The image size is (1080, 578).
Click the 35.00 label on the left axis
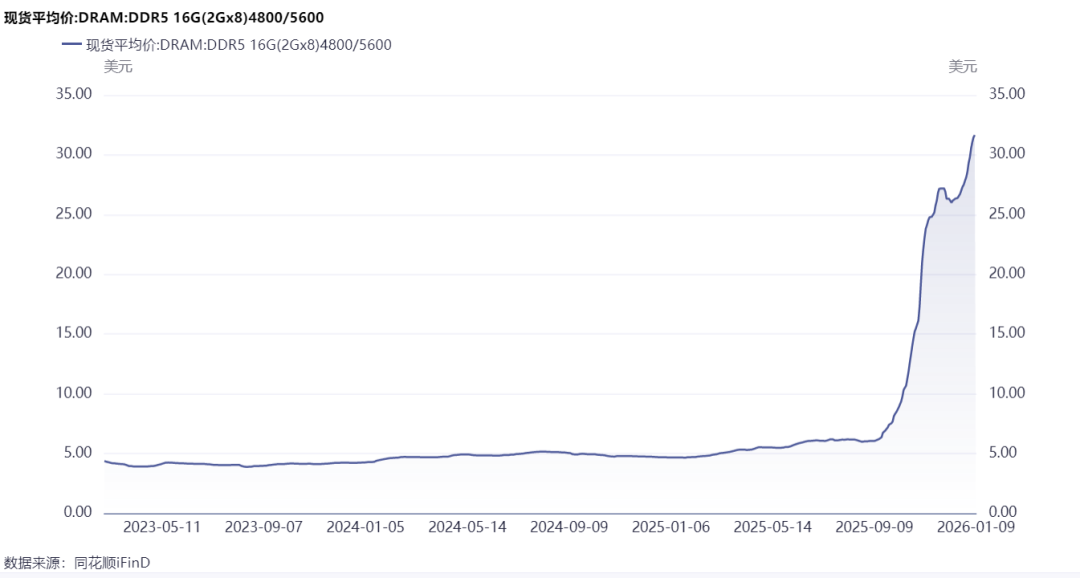74,94
